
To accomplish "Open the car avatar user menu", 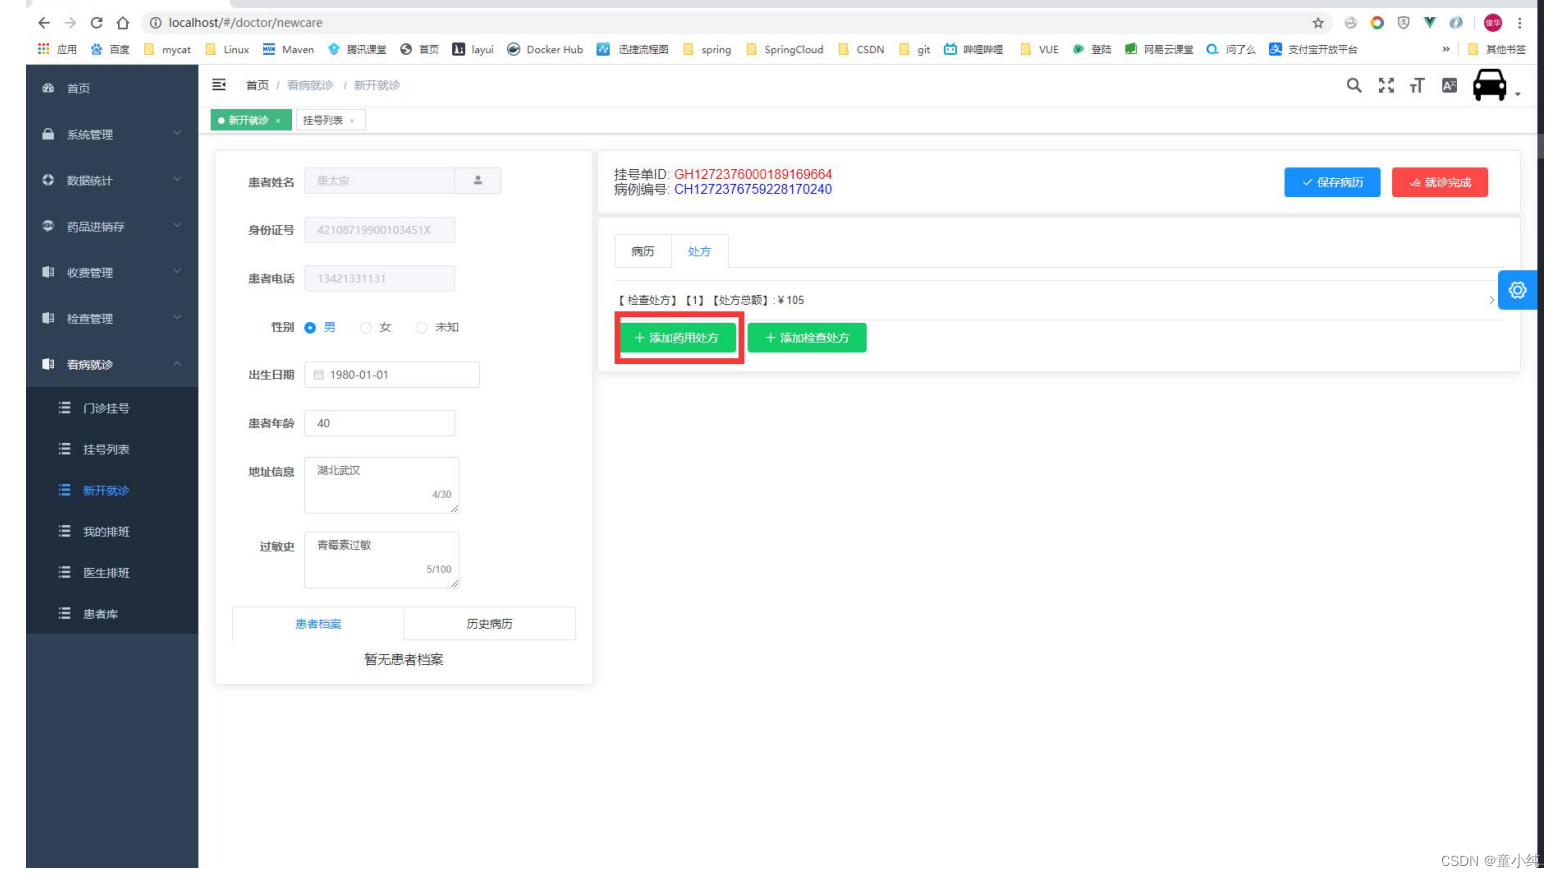I will coord(1490,86).
